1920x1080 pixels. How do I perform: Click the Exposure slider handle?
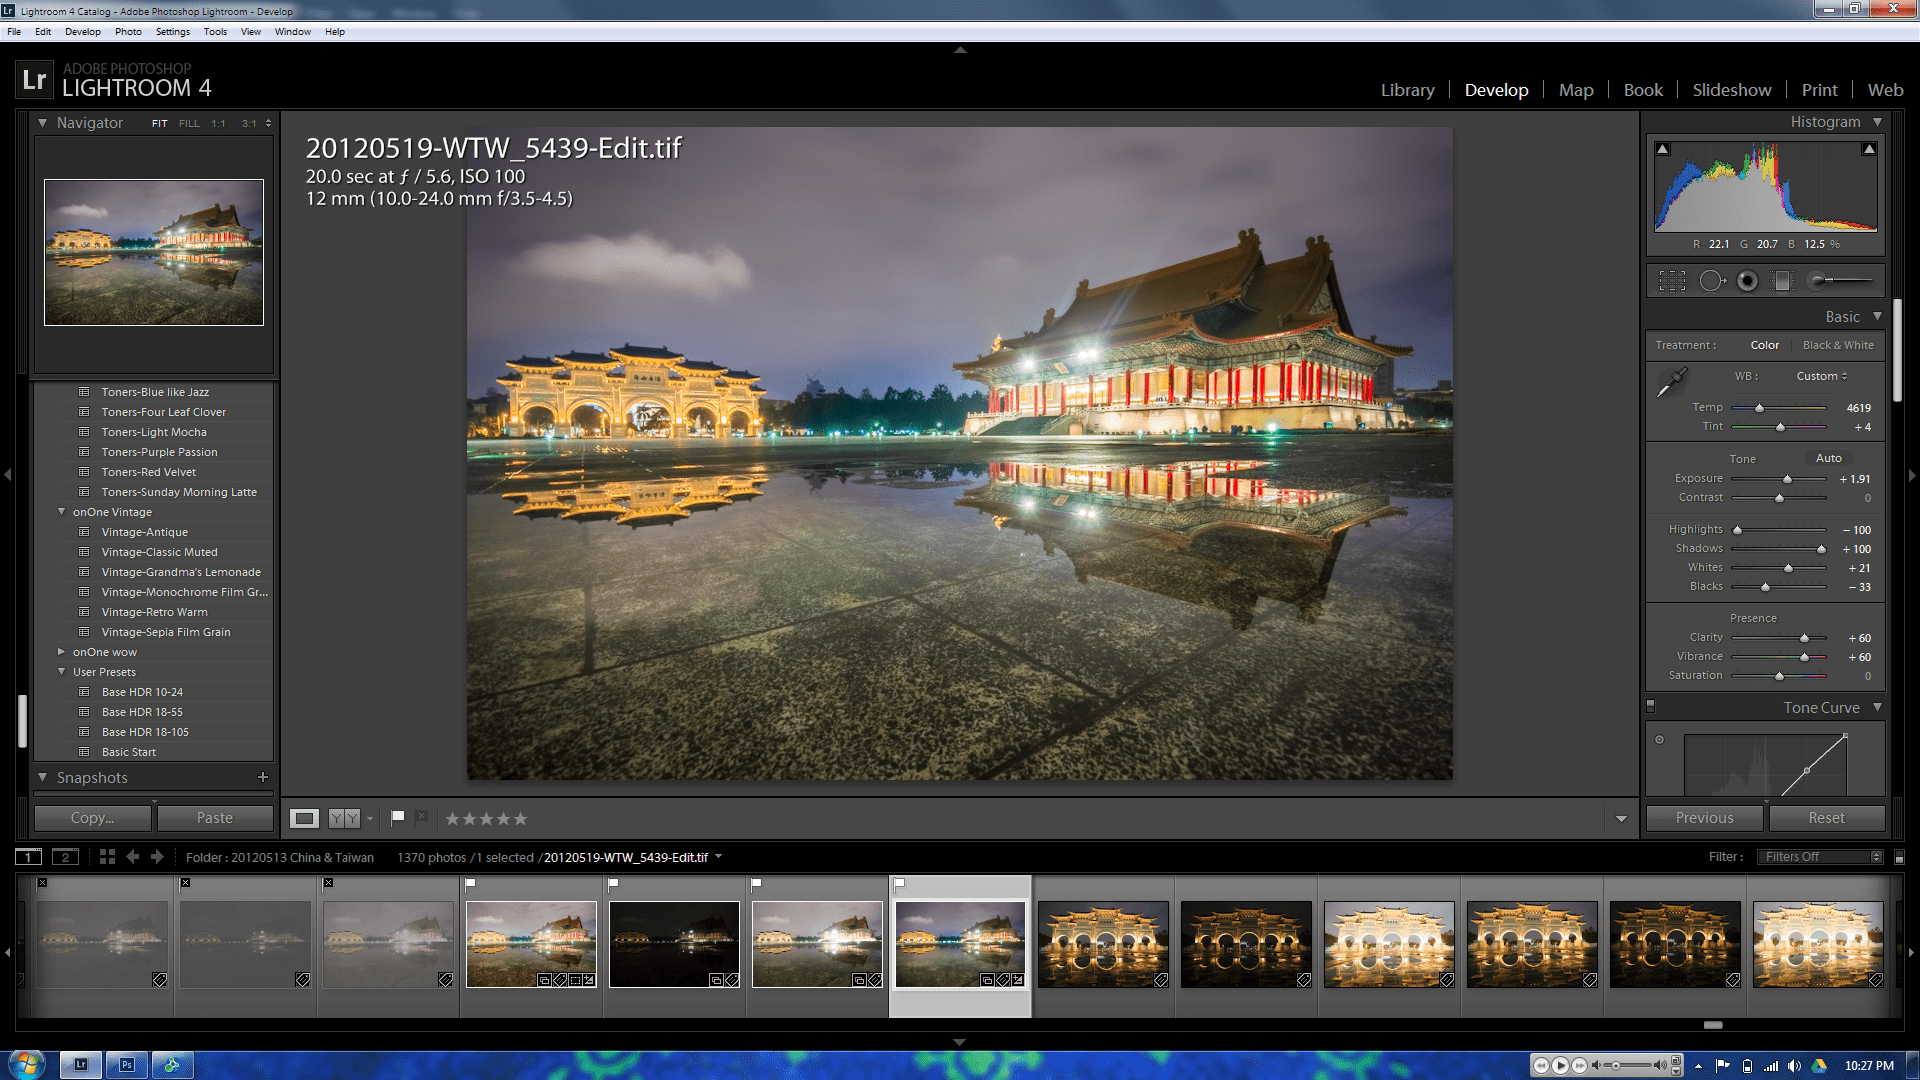pyautogui.click(x=1788, y=479)
